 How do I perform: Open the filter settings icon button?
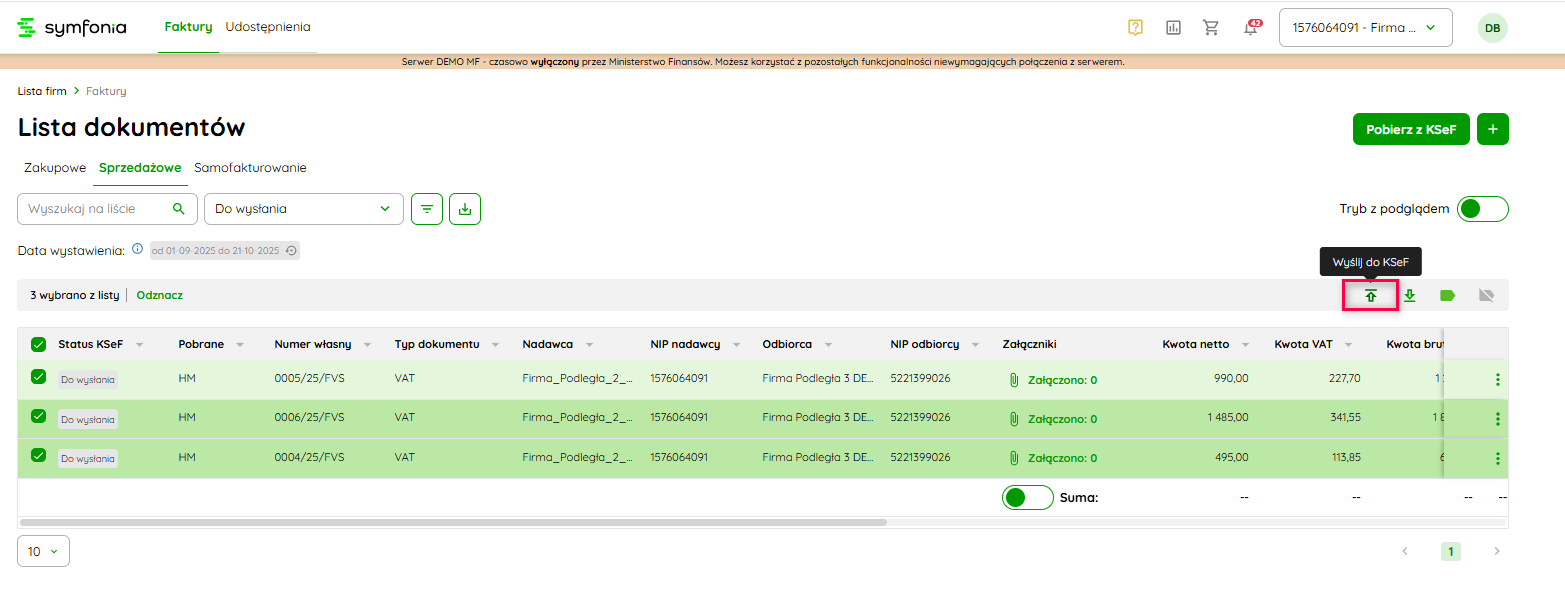coord(427,209)
